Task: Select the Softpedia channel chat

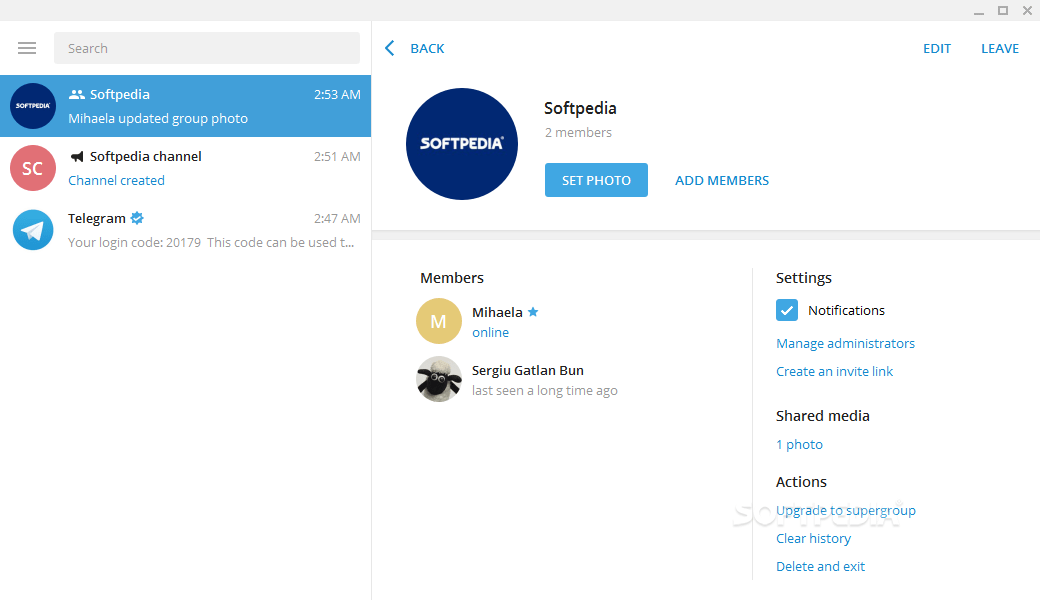Action: point(186,168)
